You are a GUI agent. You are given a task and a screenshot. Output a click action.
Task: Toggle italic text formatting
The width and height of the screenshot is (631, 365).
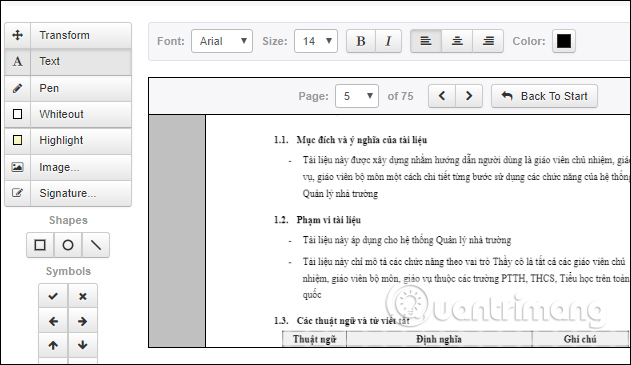pyautogui.click(x=388, y=41)
